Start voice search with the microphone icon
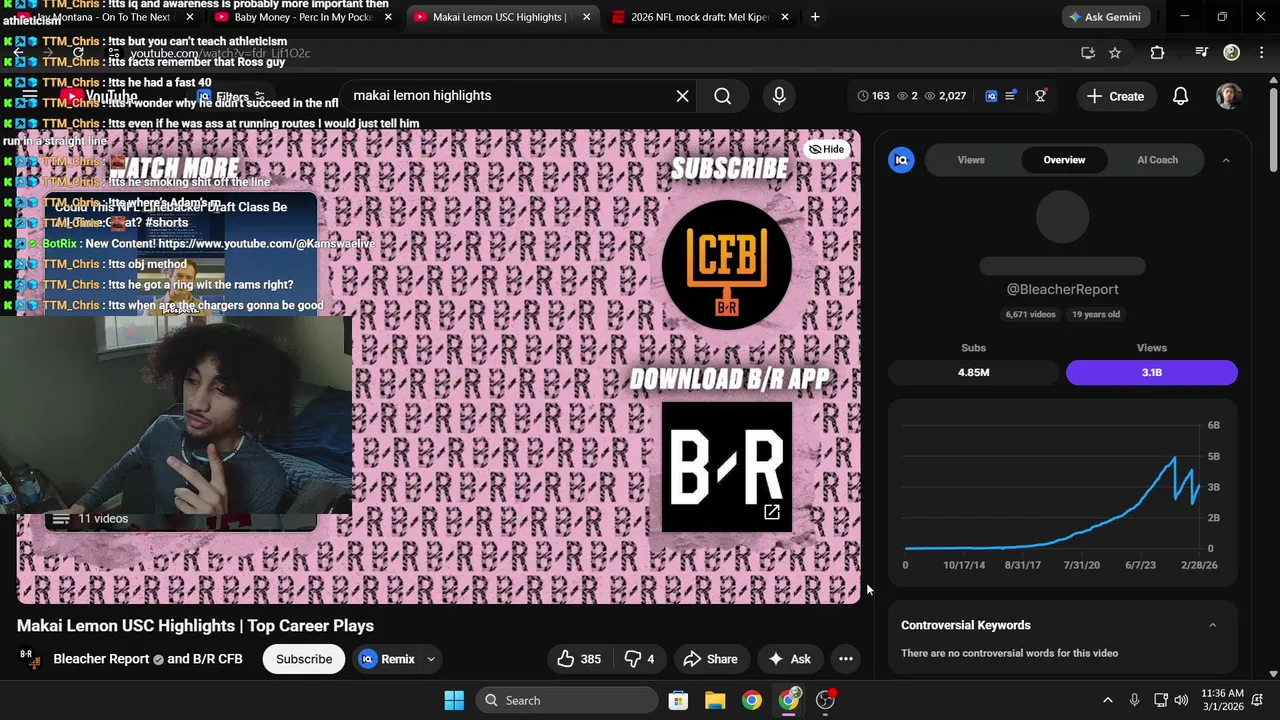Viewport: 1280px width, 720px height. (x=779, y=96)
